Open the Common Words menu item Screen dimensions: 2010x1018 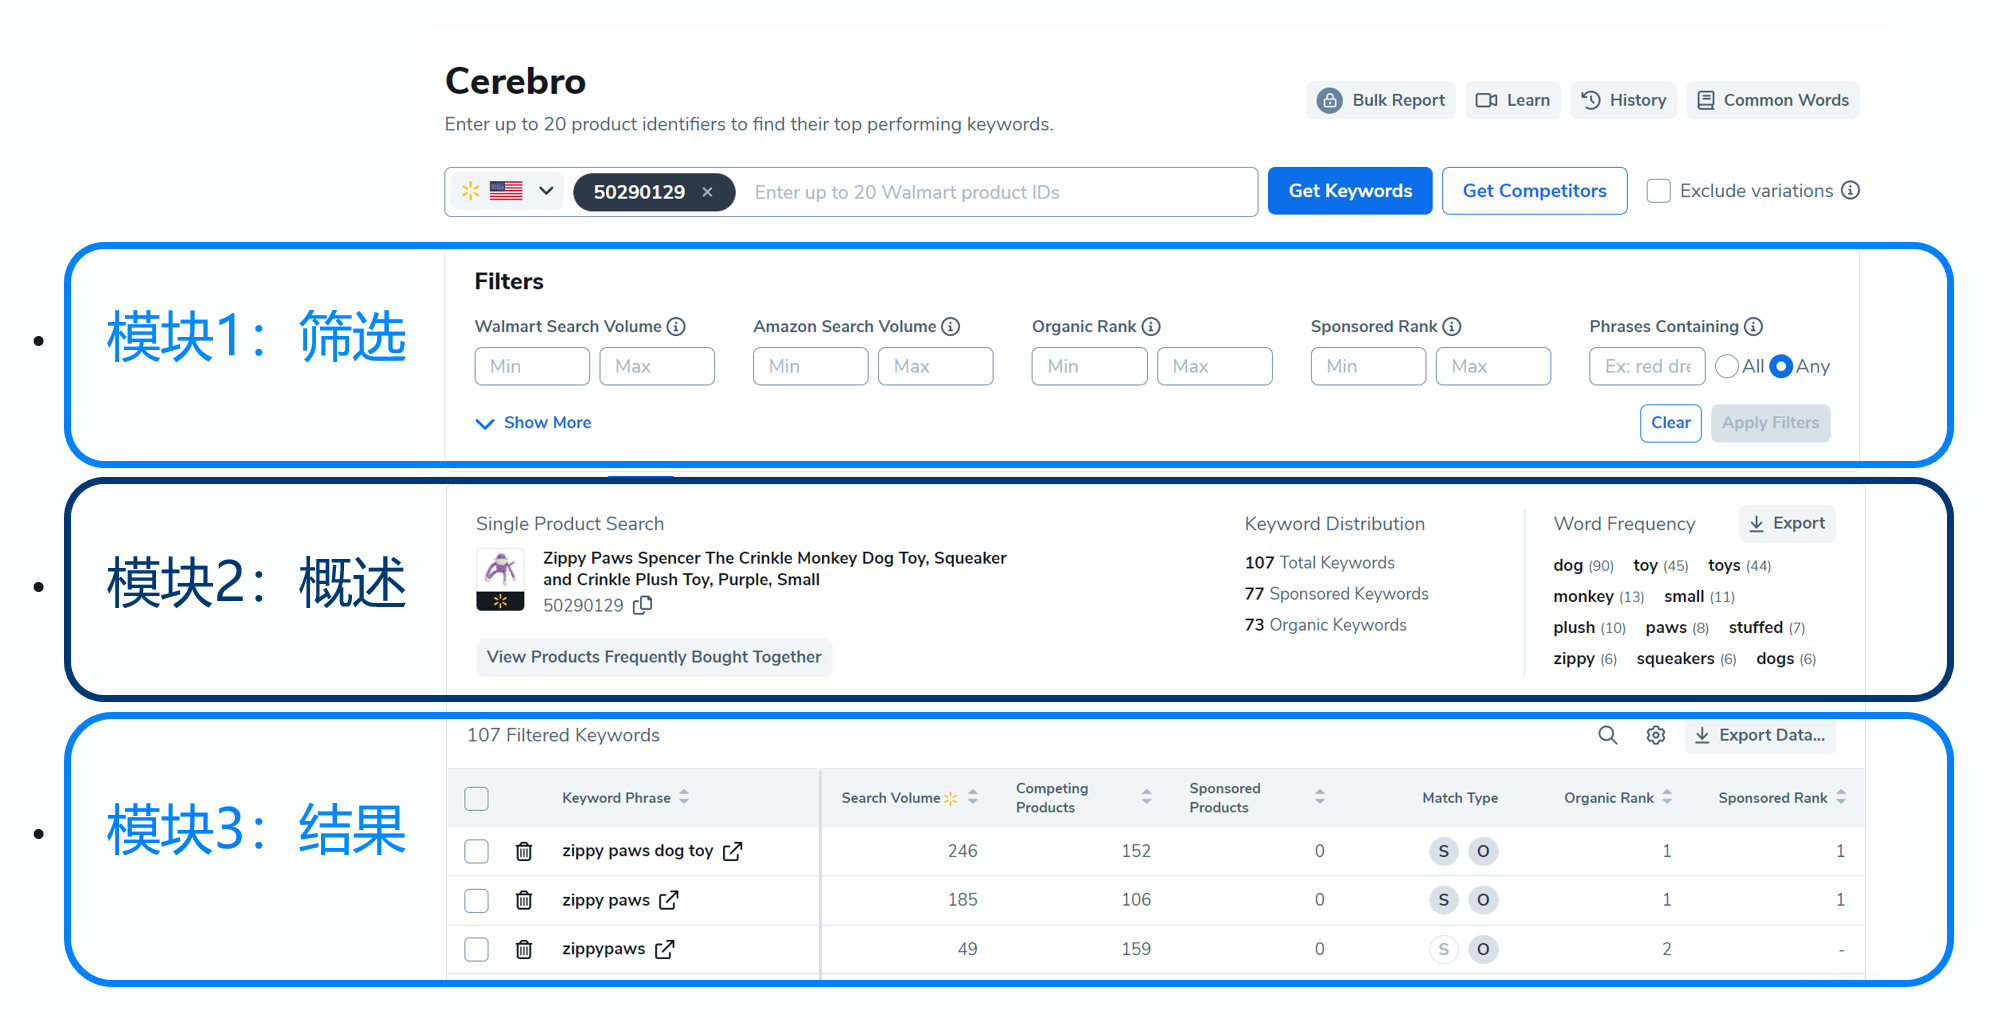1773,100
